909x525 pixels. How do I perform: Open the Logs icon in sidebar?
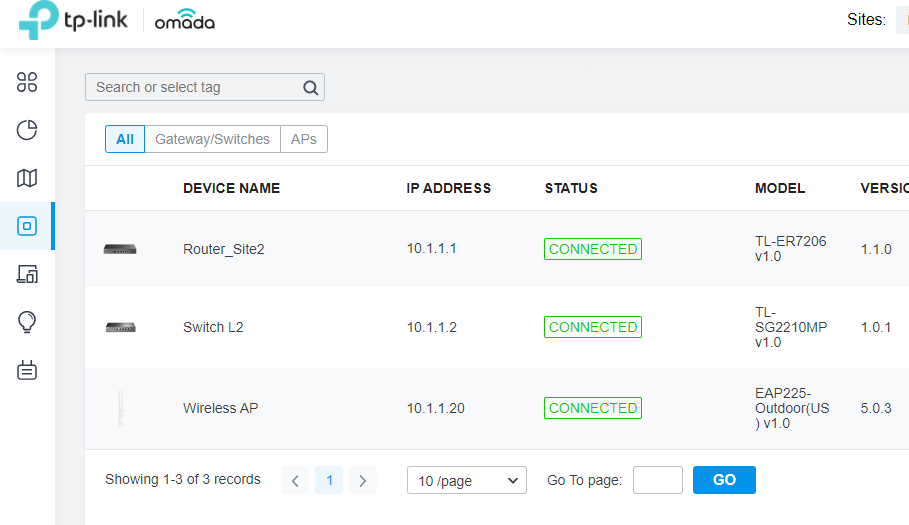(x=27, y=370)
